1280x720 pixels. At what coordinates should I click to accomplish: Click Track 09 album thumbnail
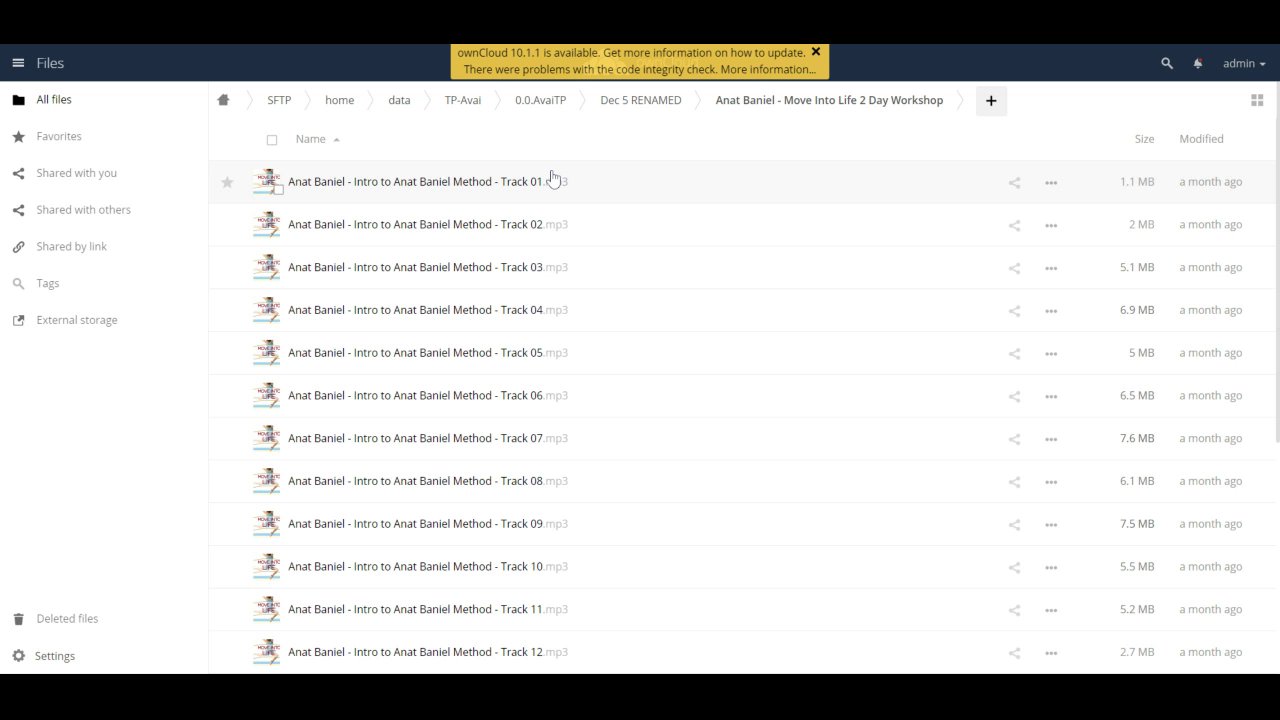coord(267,523)
